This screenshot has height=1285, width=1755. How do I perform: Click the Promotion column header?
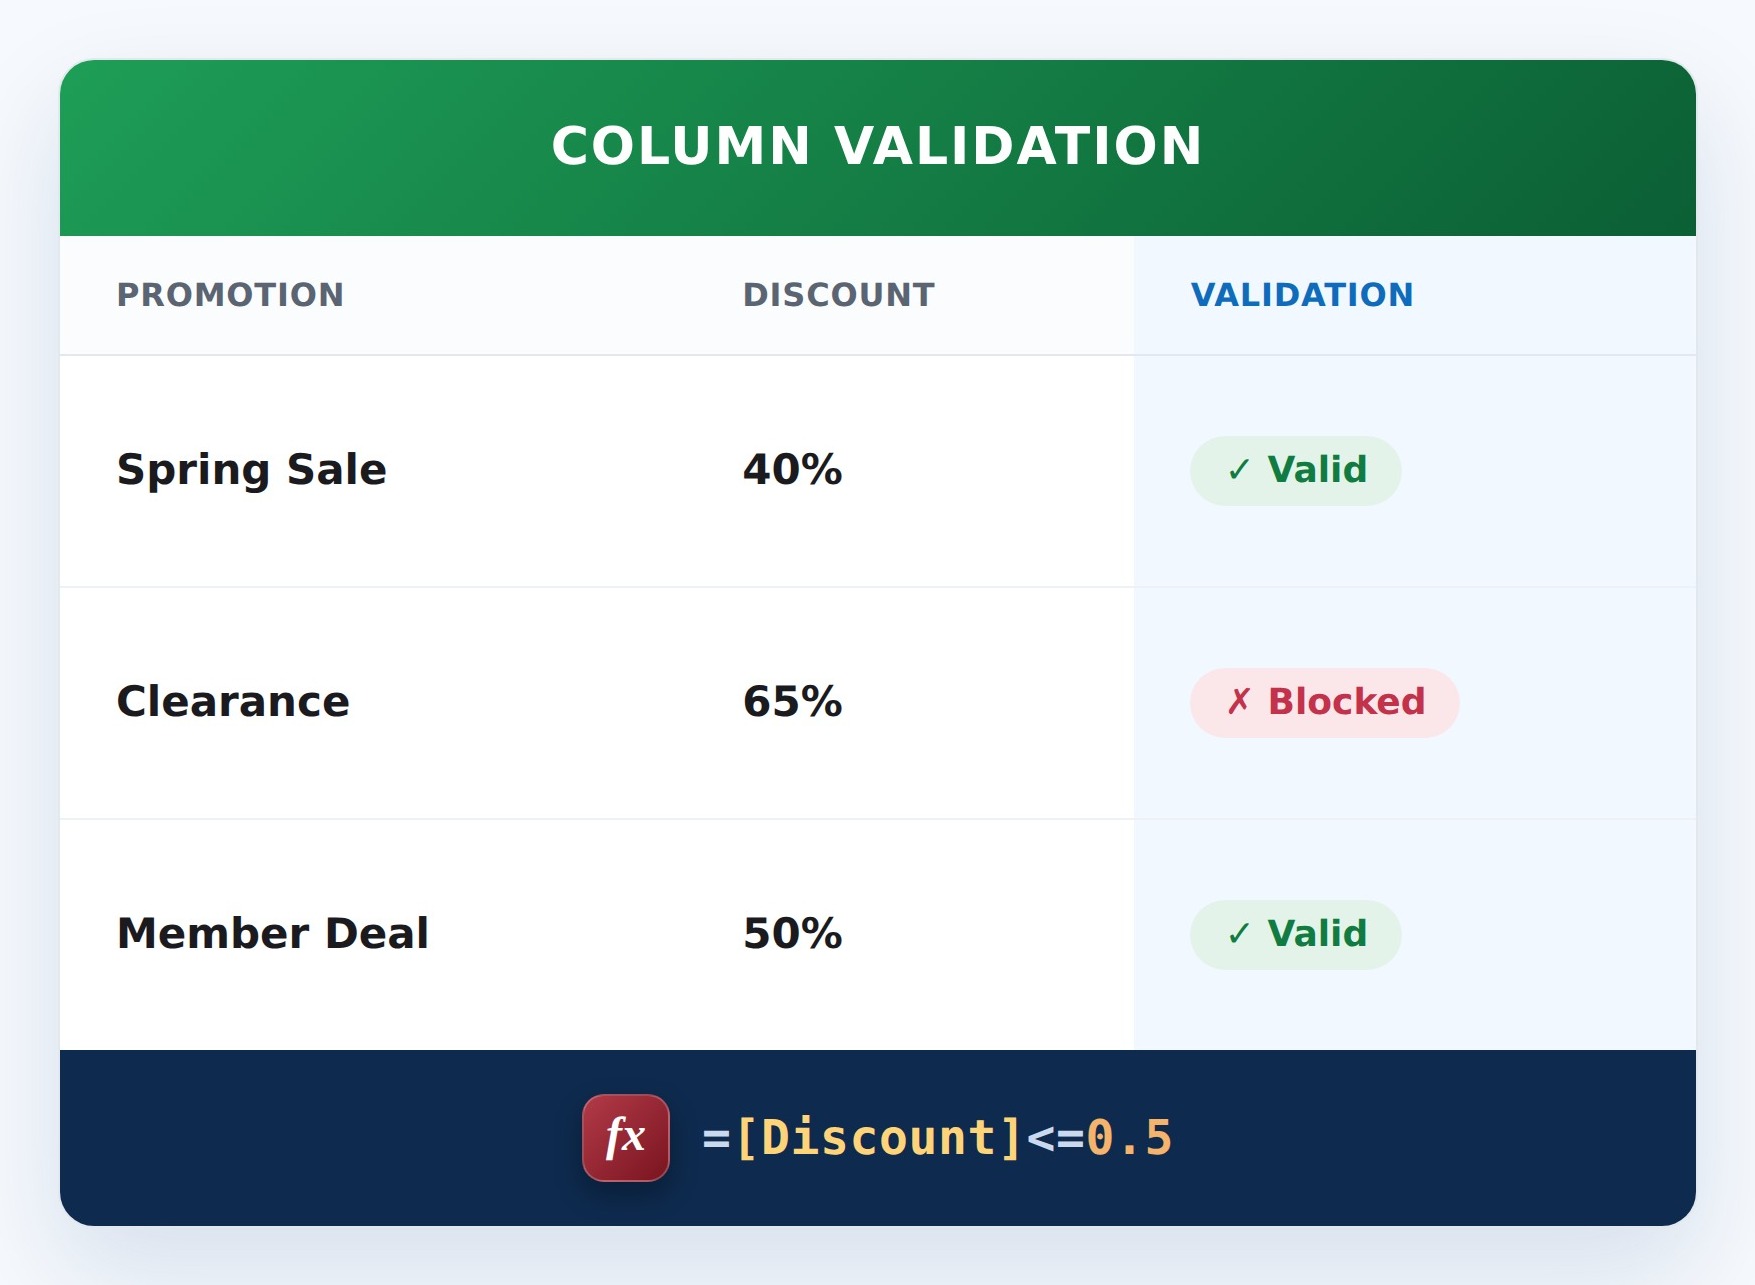pos(230,295)
